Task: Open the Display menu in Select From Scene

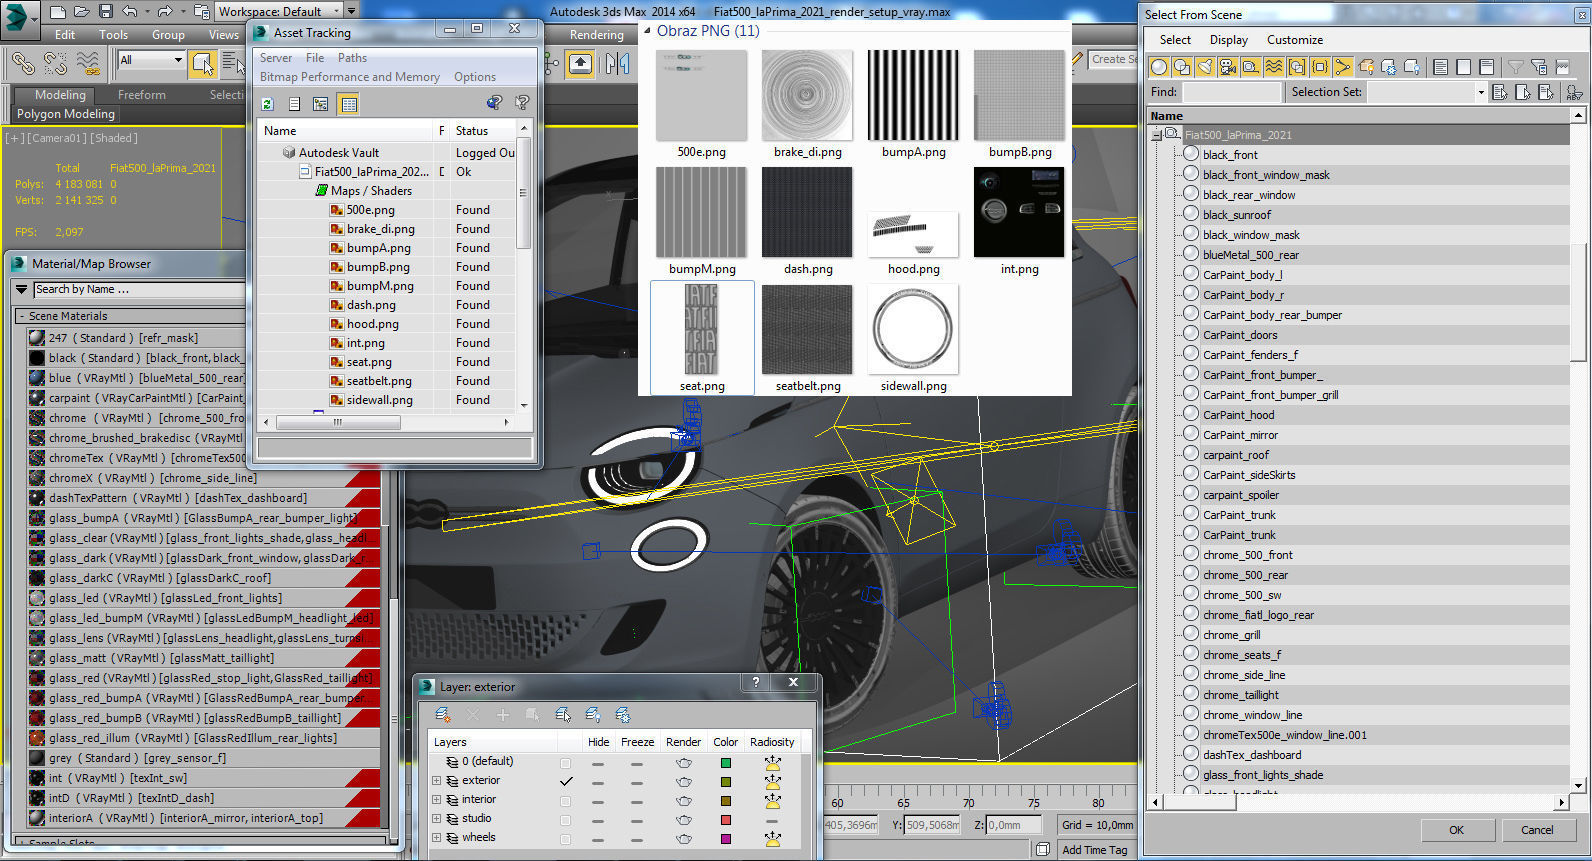Action: click(1229, 40)
